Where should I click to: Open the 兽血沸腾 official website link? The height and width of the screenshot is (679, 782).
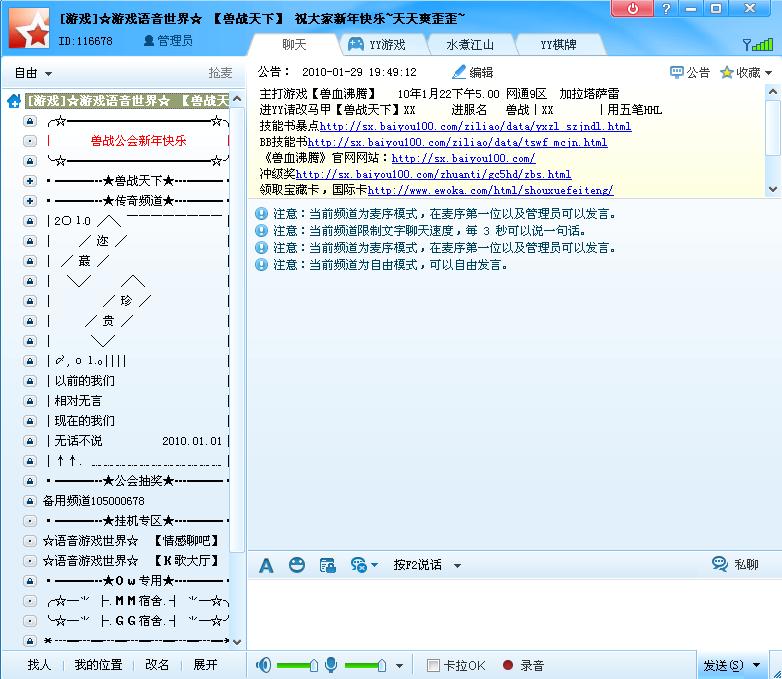[x=463, y=158]
